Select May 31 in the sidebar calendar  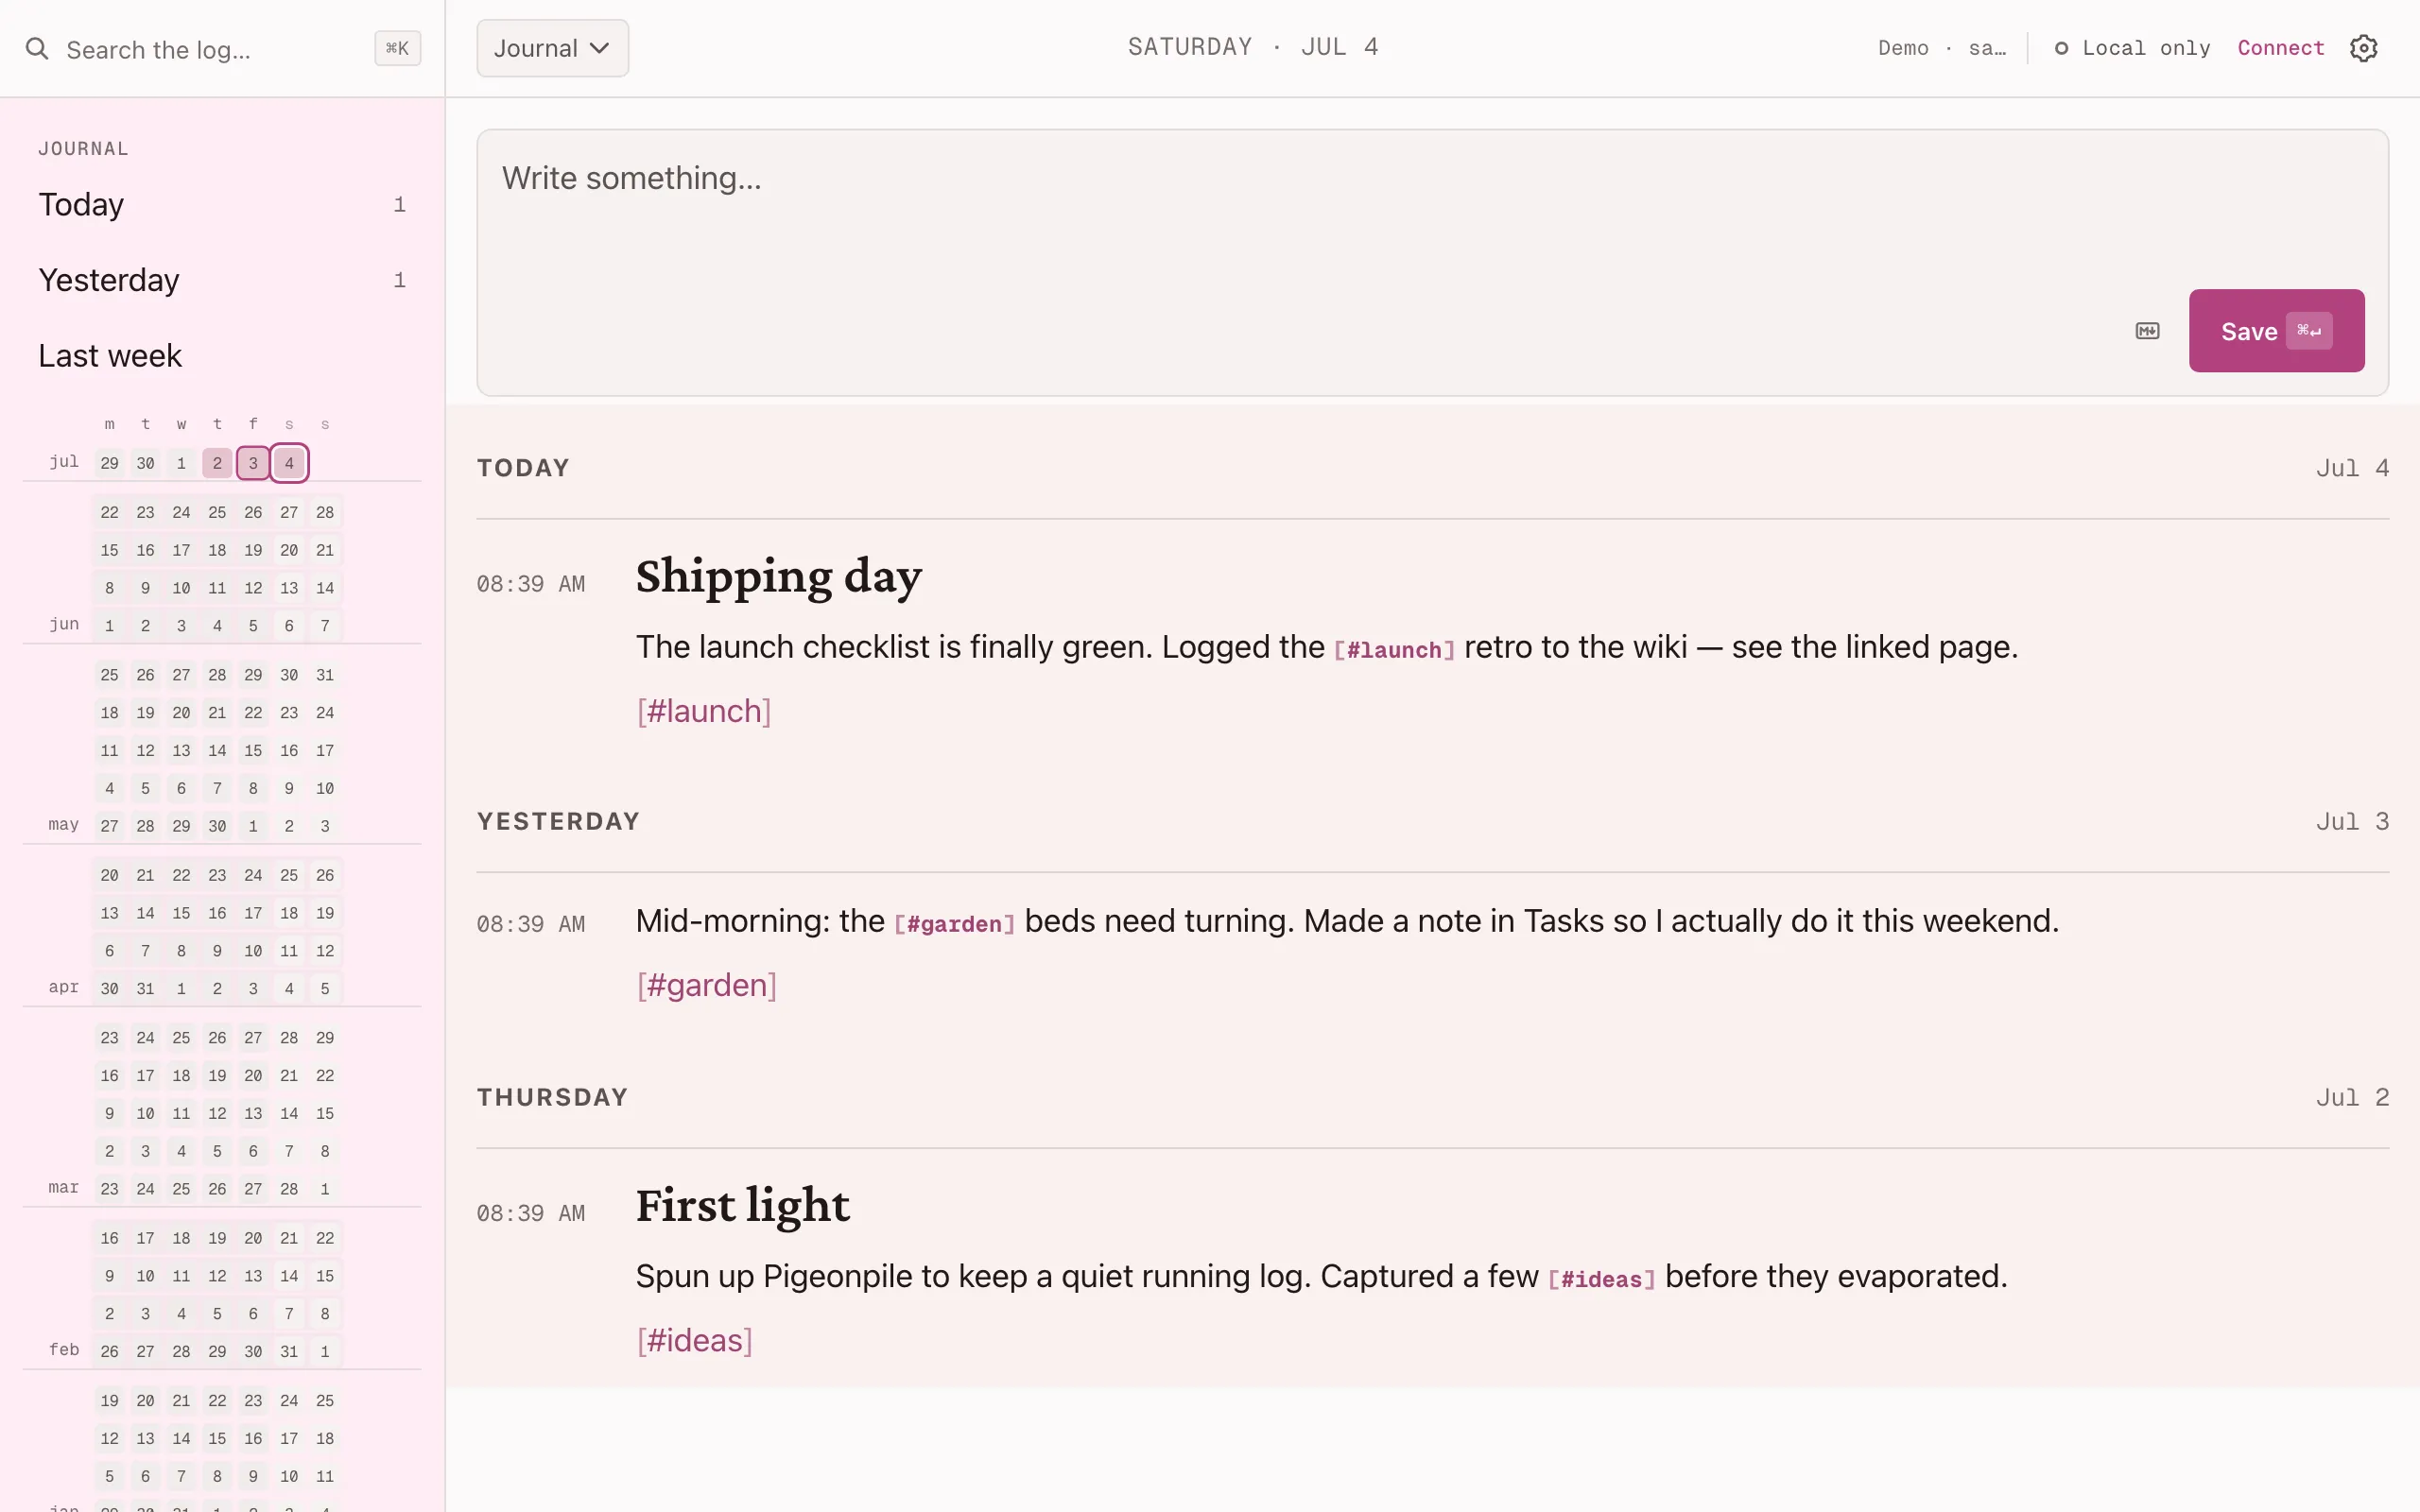click(325, 675)
